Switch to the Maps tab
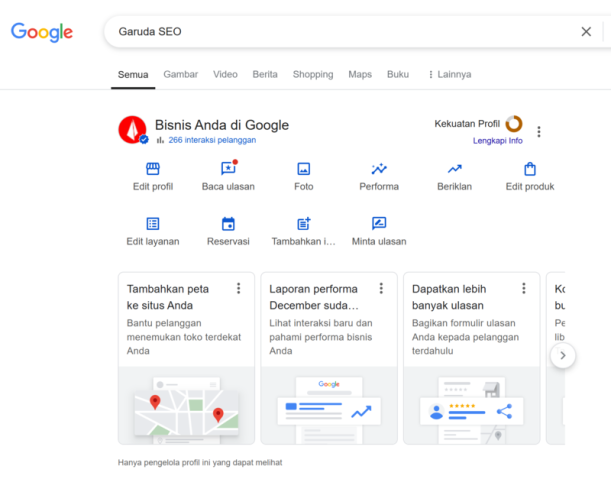 click(360, 74)
